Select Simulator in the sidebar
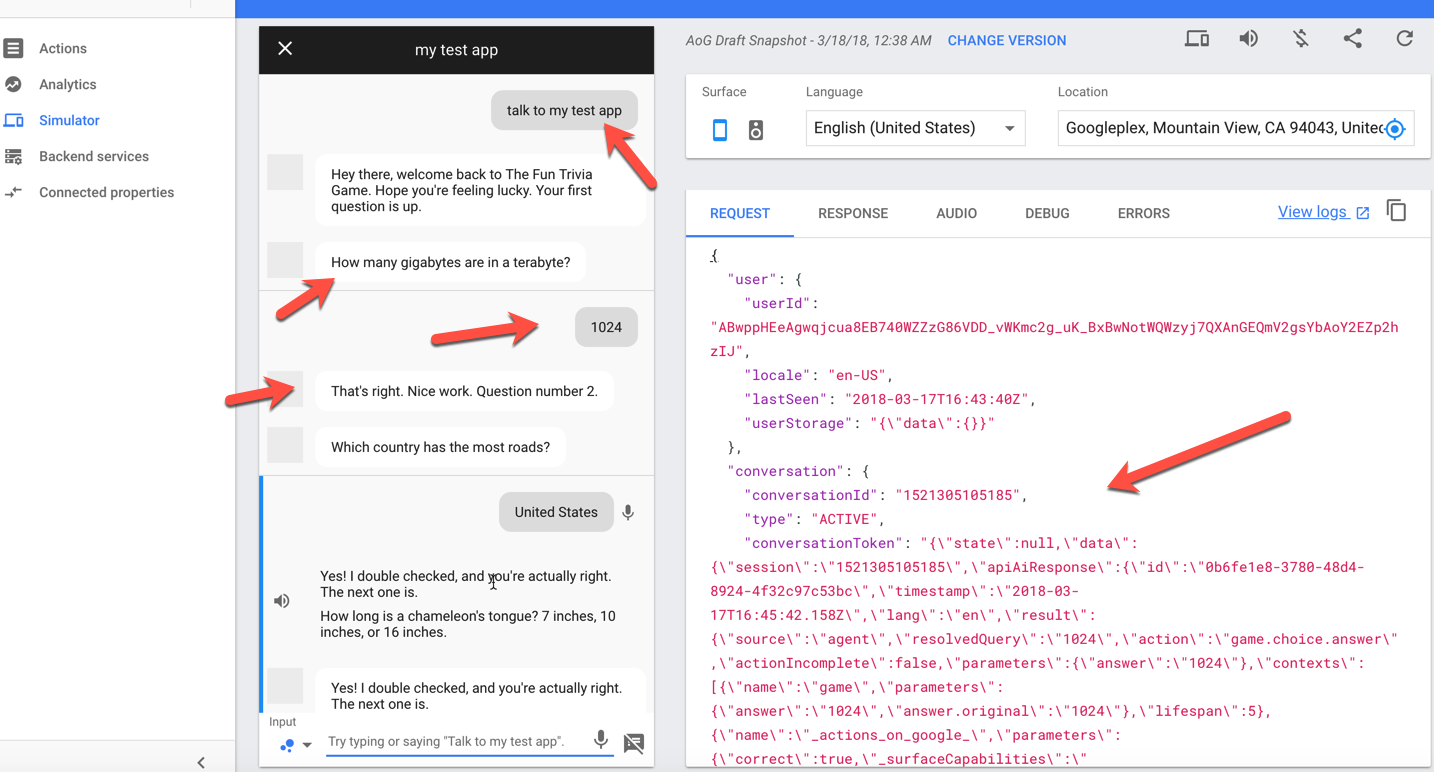Screen dimensions: 1434x772 click(69, 120)
